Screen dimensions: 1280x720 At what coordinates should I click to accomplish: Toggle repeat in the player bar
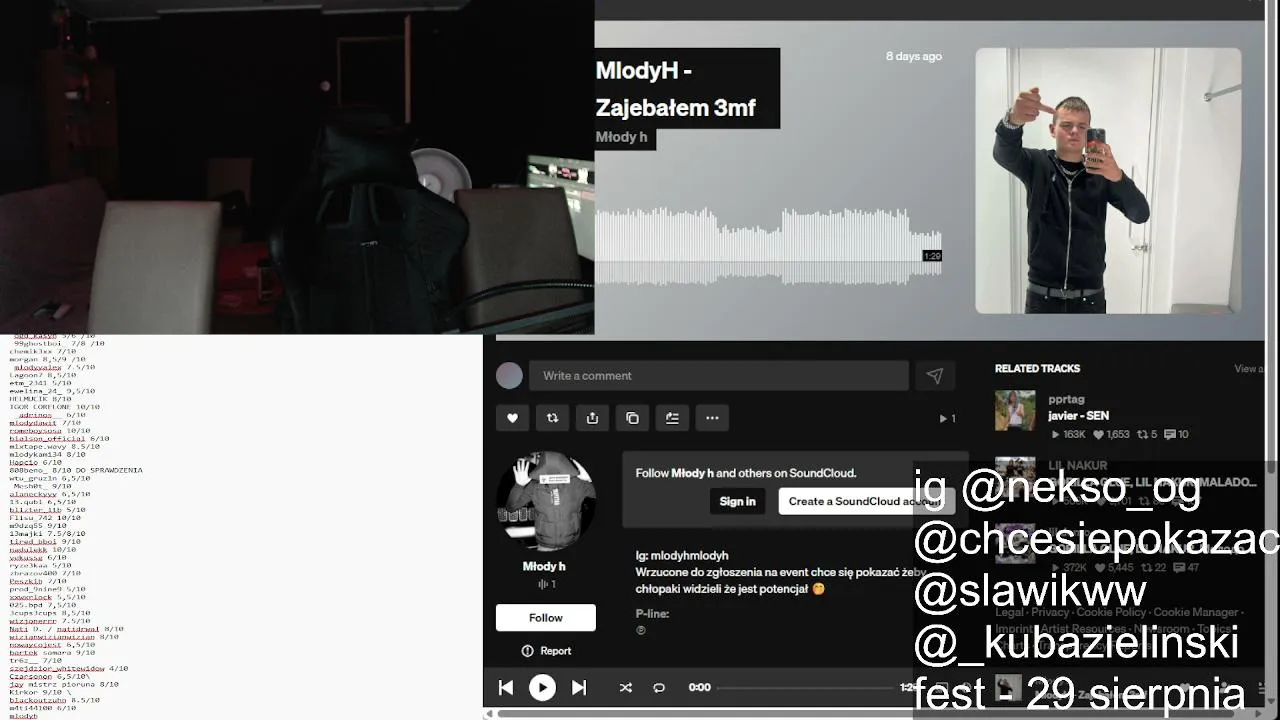659,687
